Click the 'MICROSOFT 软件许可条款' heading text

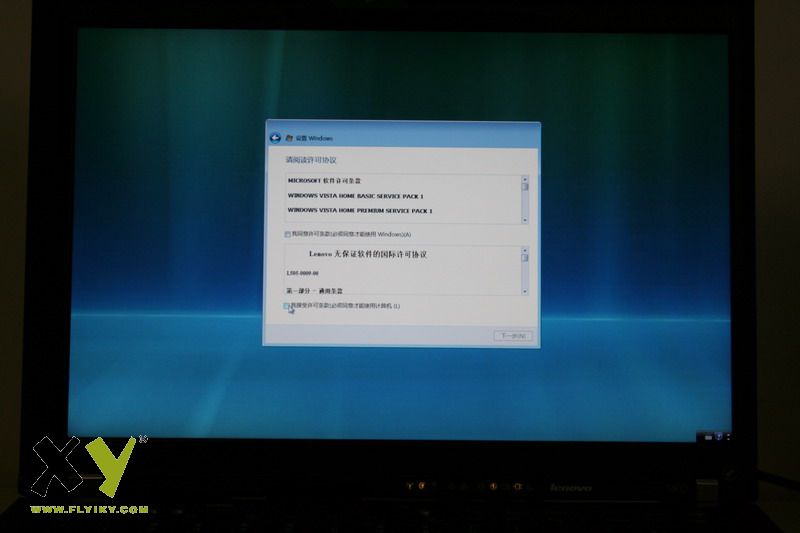coord(324,181)
